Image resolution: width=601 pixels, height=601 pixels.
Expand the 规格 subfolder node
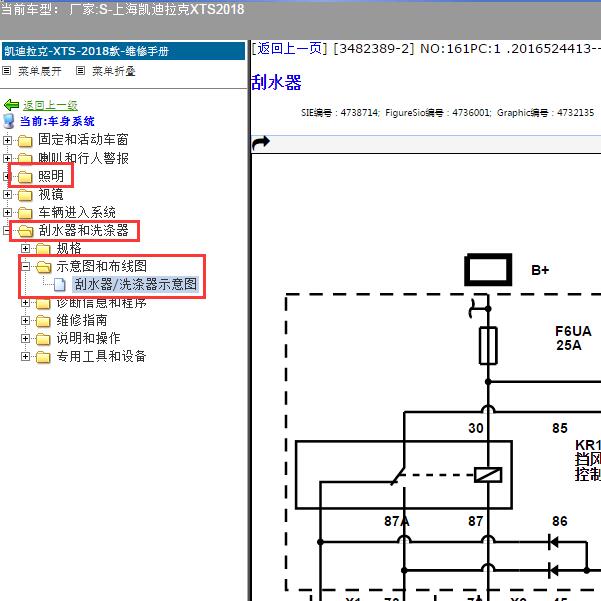25,248
